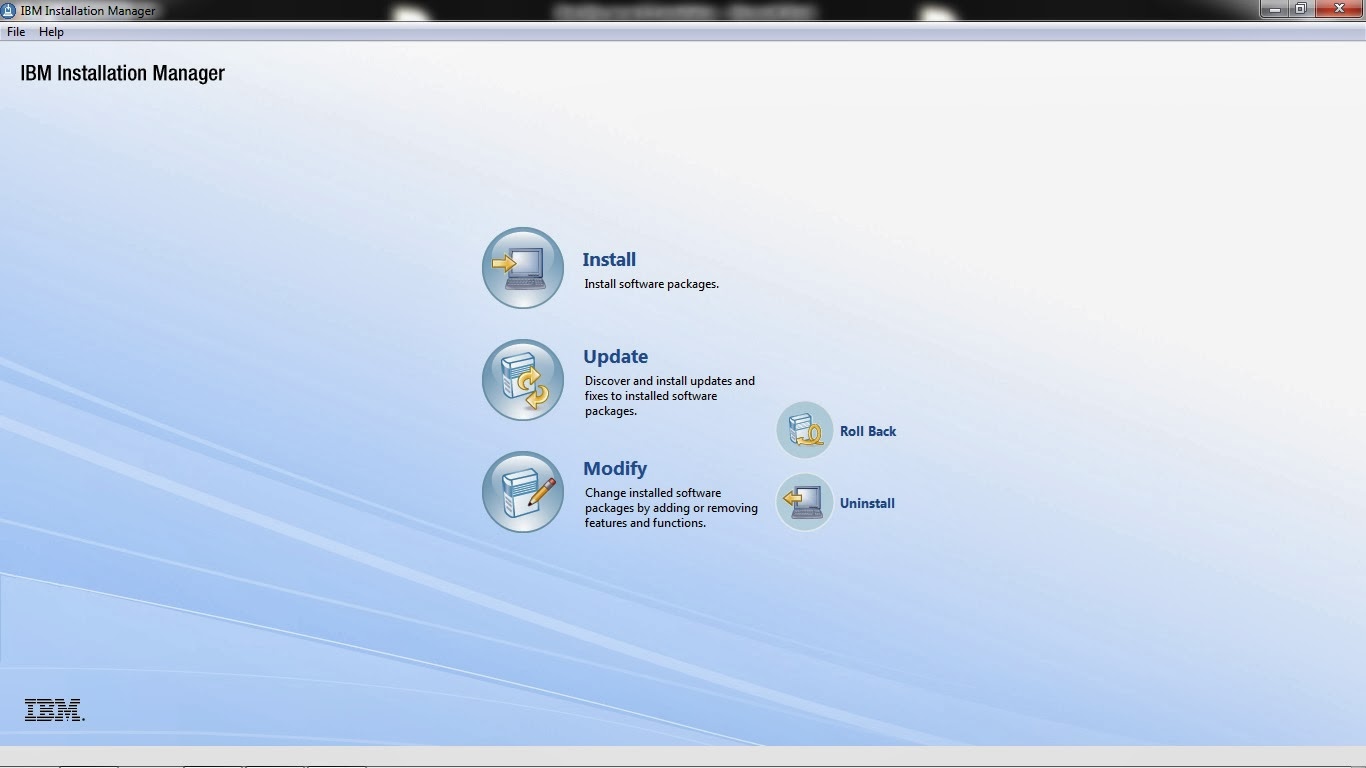Click the IBM logo
This screenshot has height=768, width=1366.
54,710
